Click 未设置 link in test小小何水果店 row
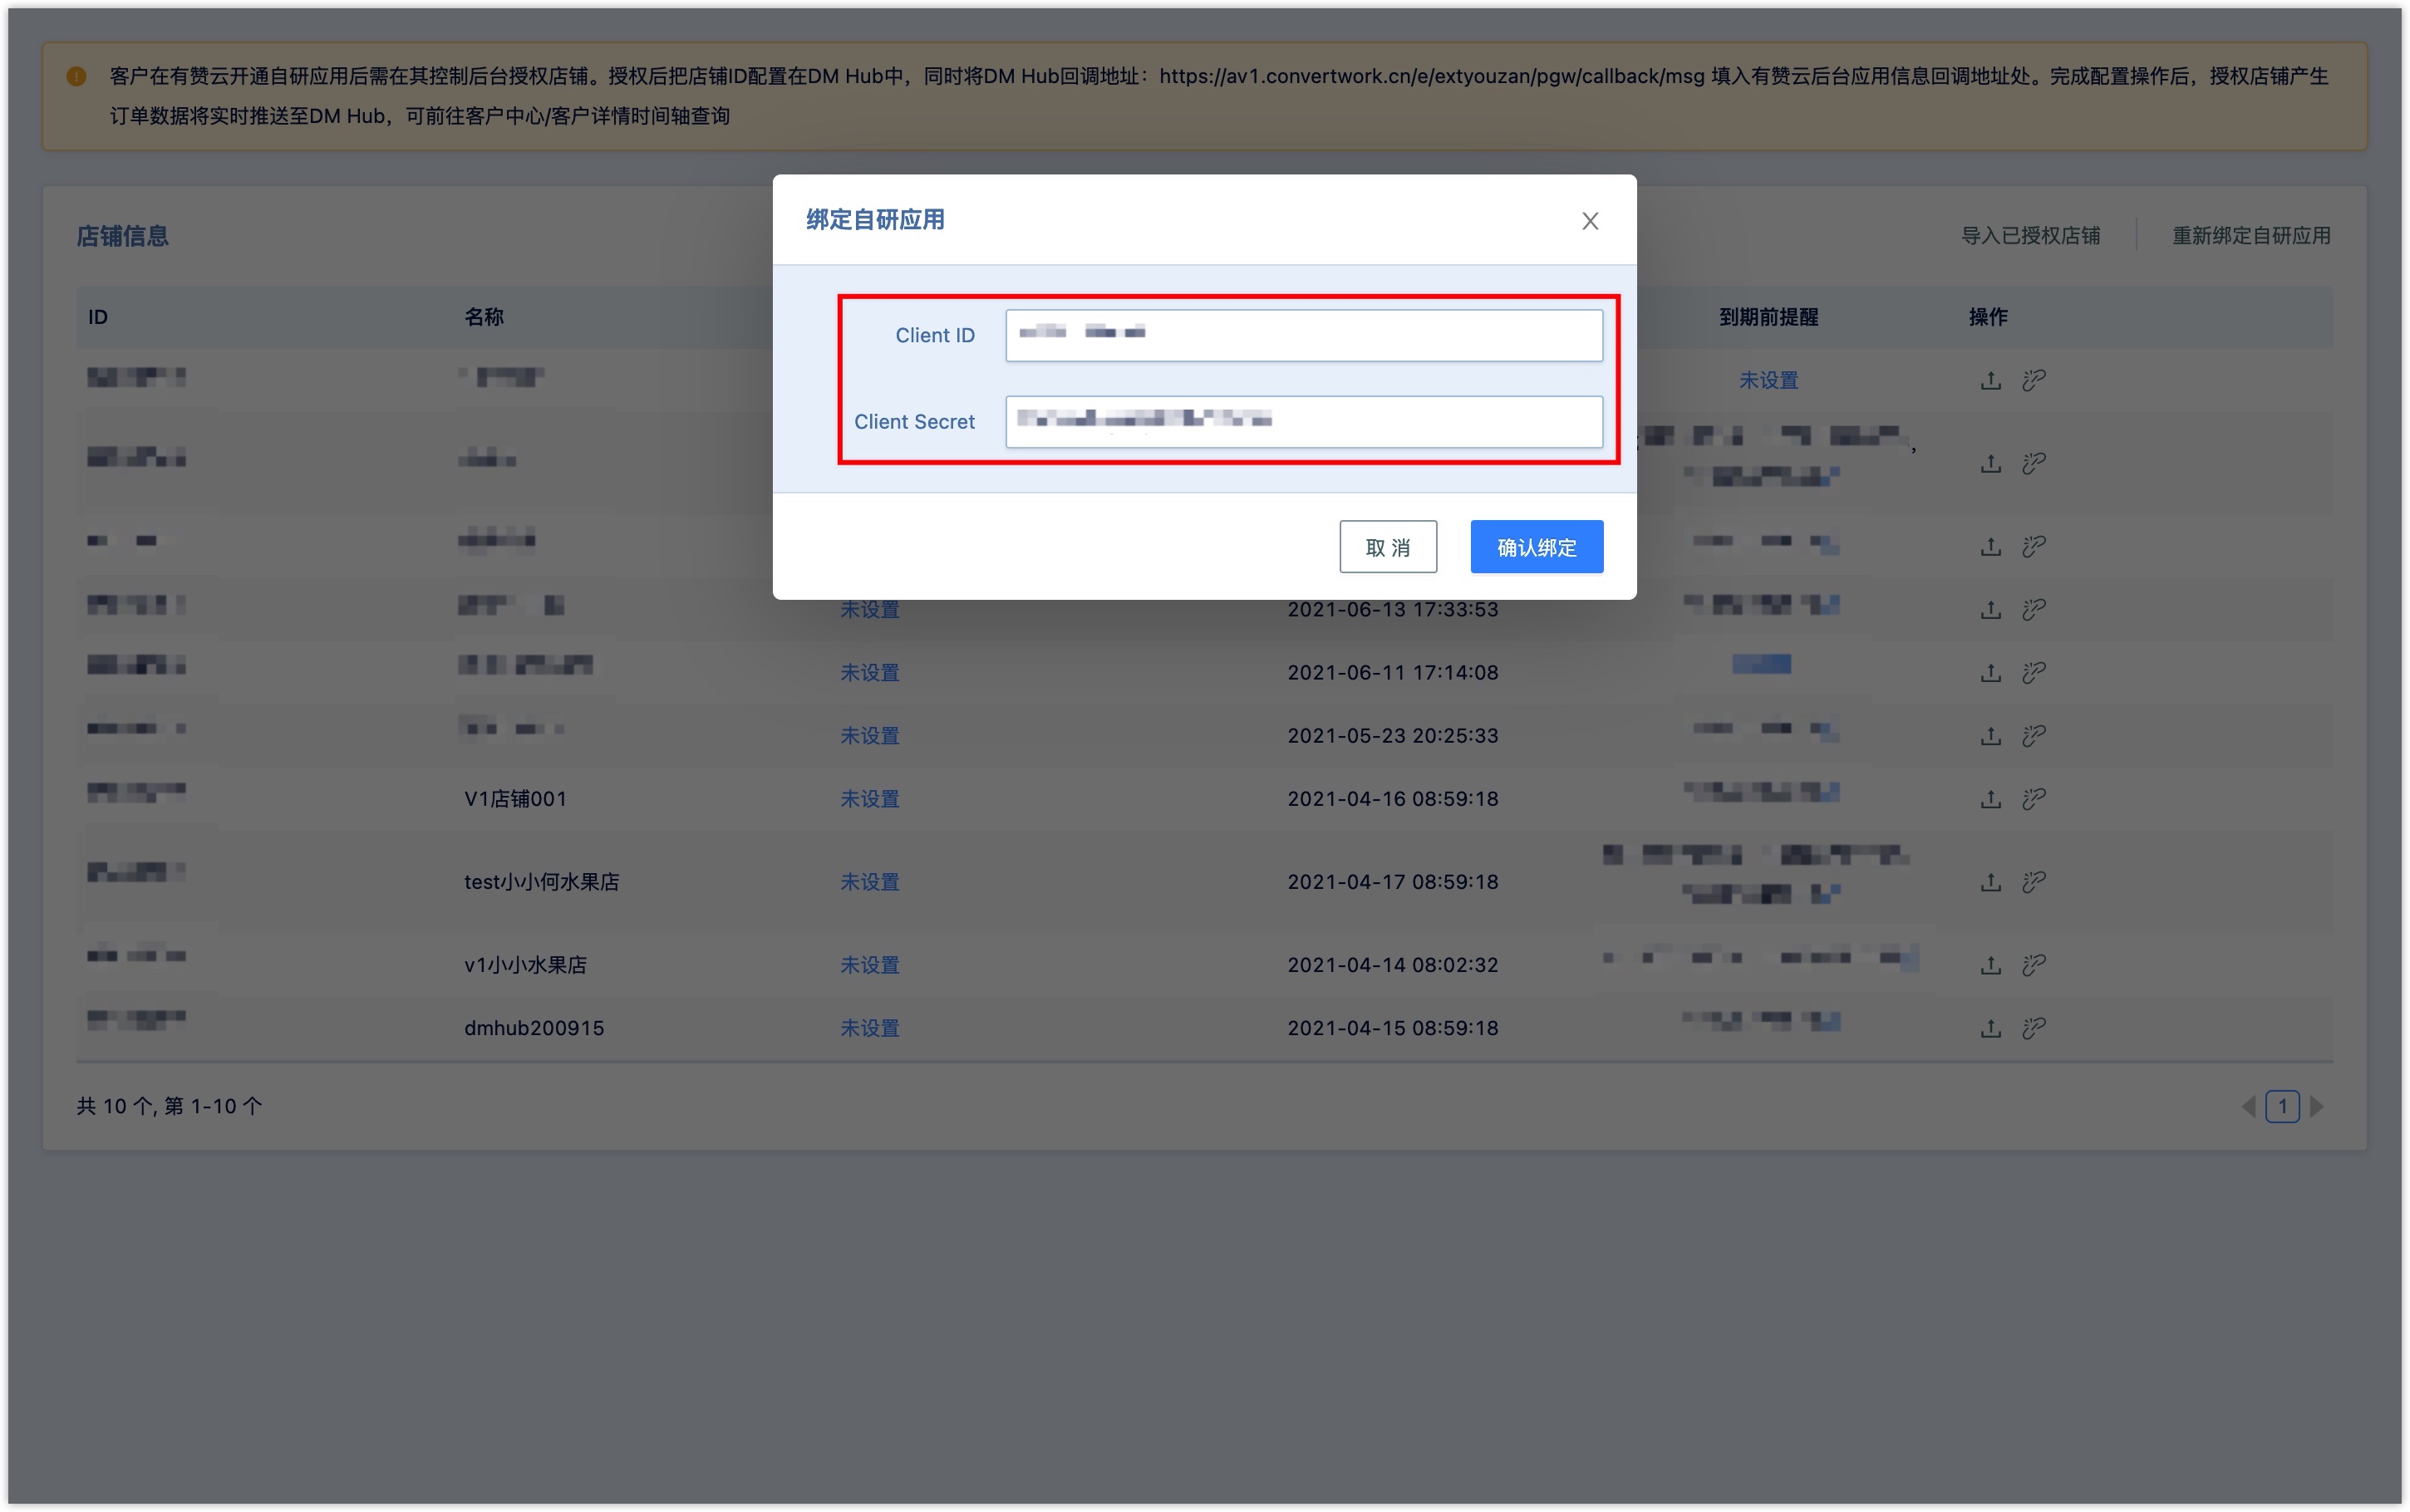Screen dimensions: 2410x1512 (x=869, y=881)
